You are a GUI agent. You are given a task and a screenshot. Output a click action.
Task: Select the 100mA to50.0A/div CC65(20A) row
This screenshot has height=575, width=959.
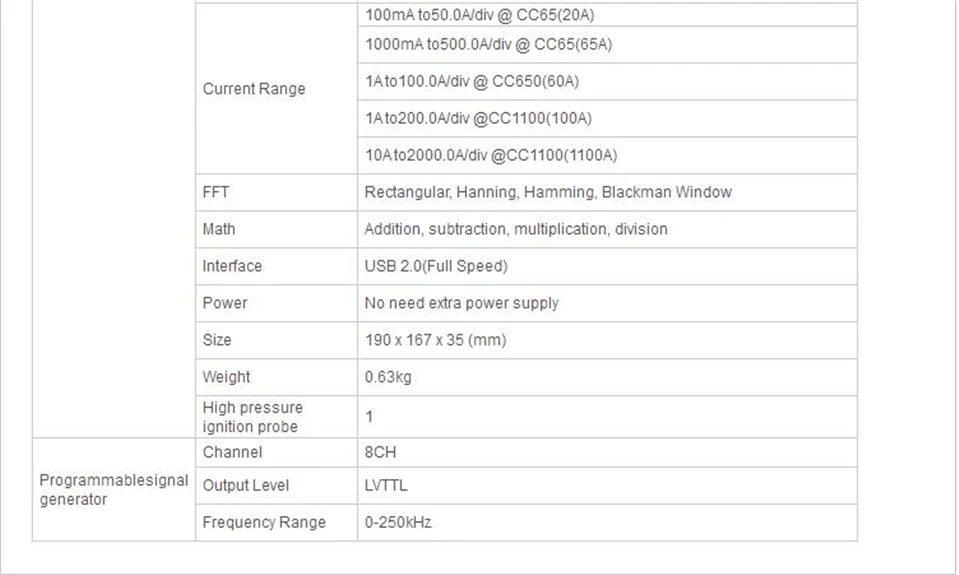(x=607, y=15)
